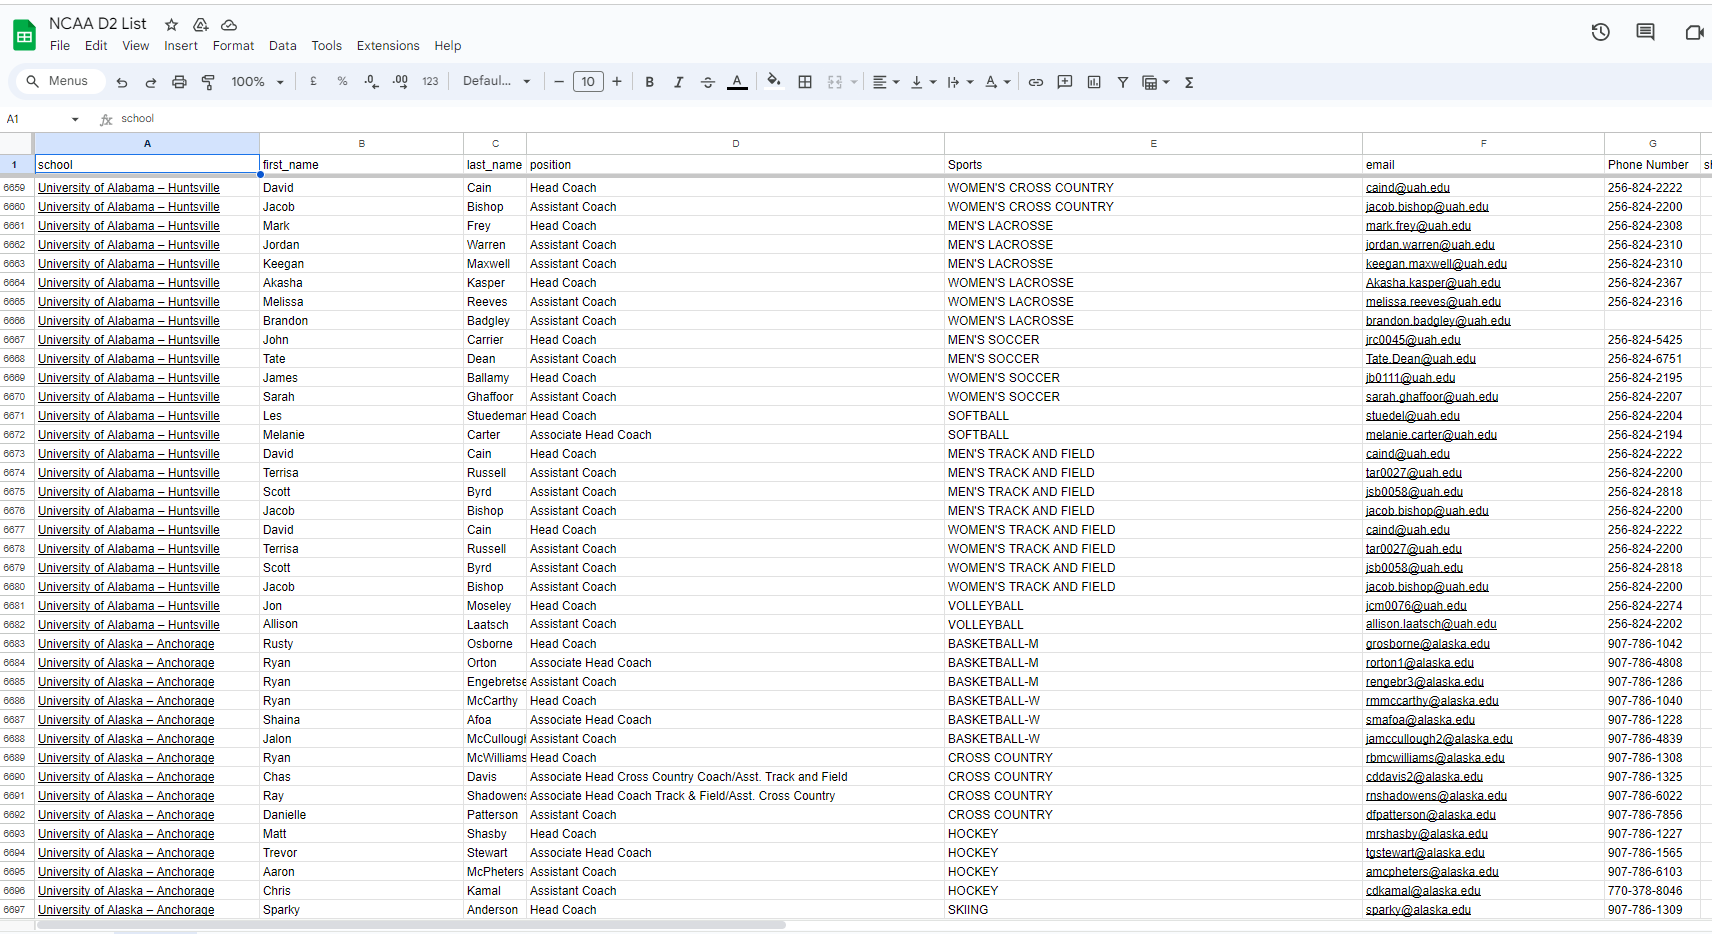Search the Menus box

pyautogui.click(x=60, y=81)
